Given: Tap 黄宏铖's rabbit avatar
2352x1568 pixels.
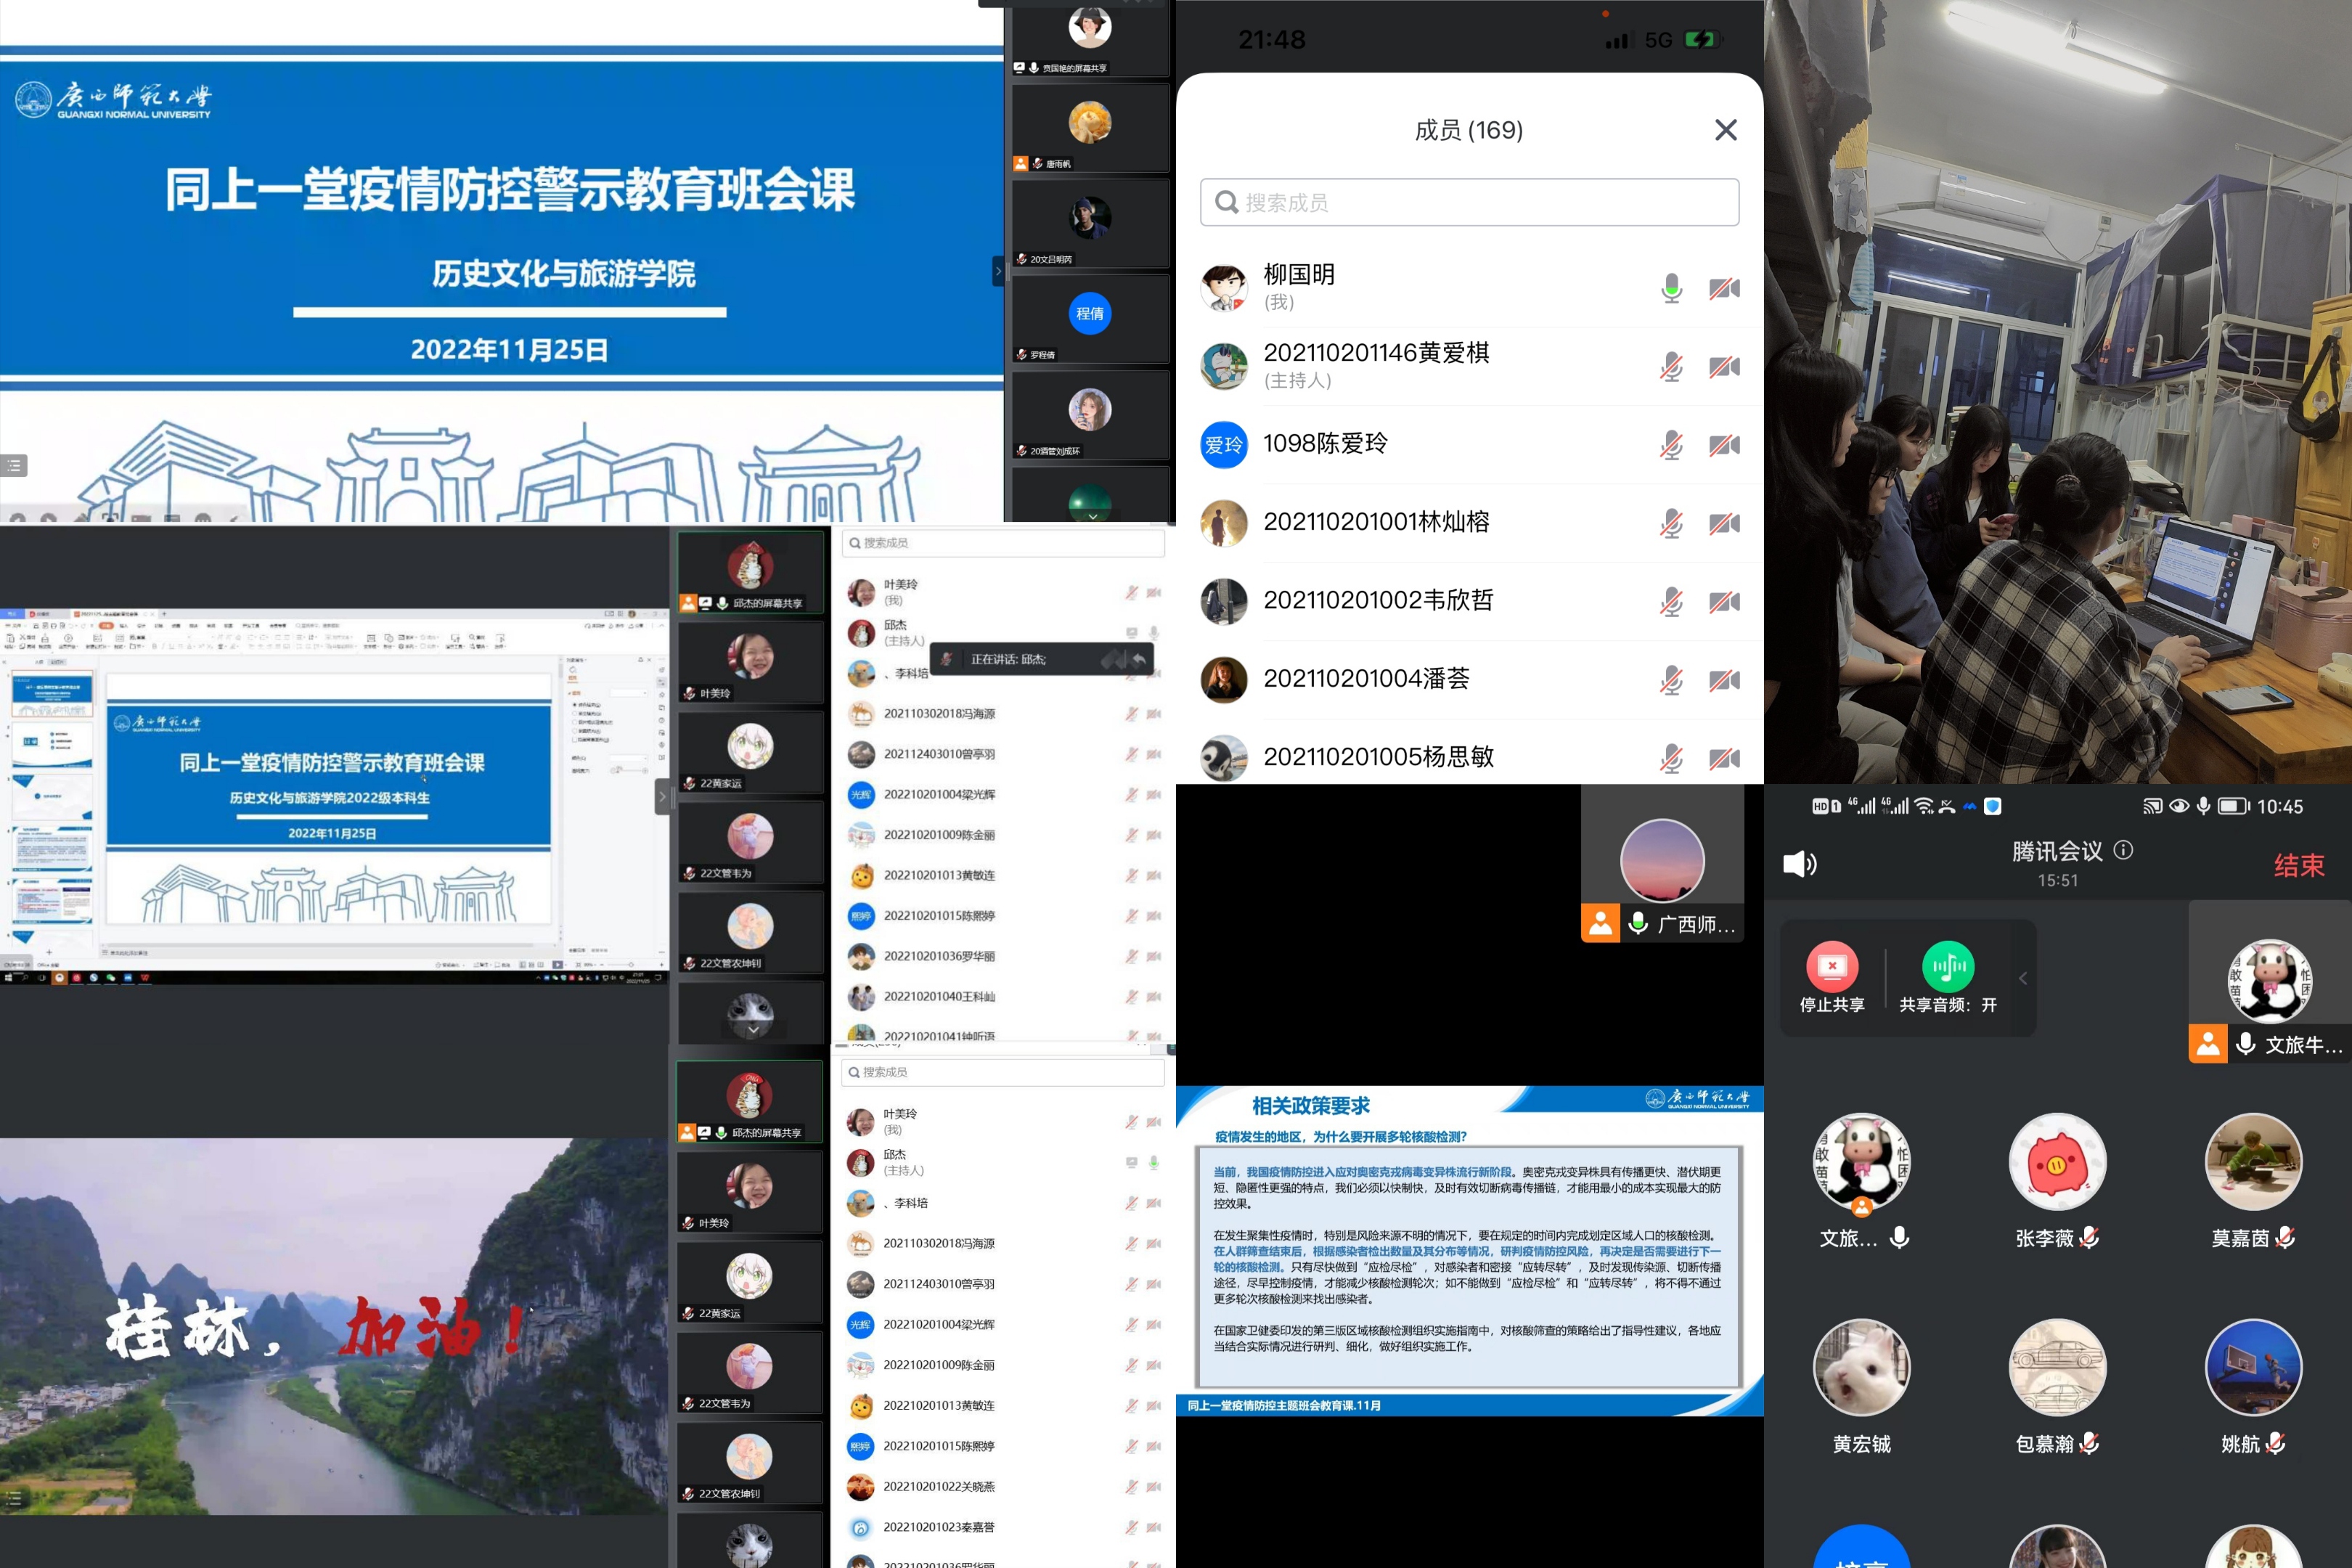Looking at the screenshot, I should (1861, 1368).
